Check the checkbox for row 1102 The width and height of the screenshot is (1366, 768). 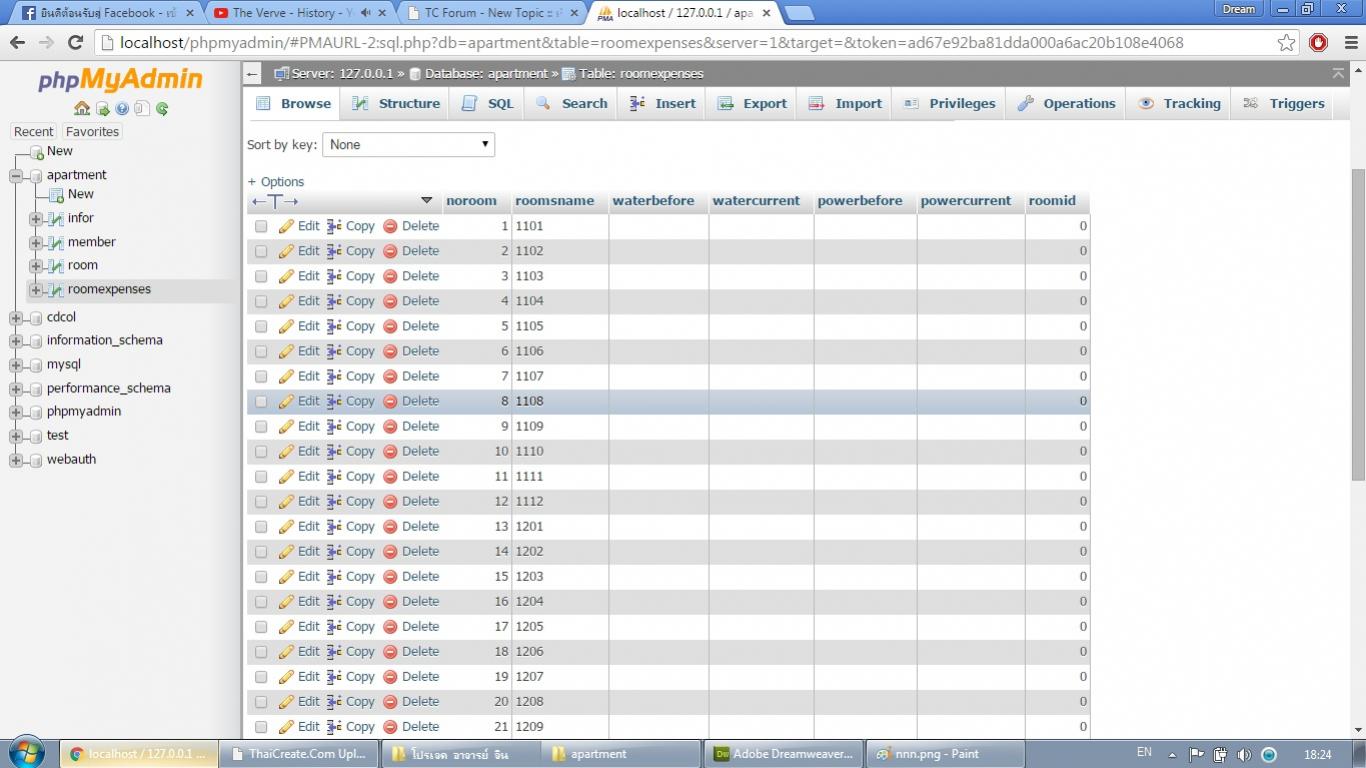[x=261, y=251]
